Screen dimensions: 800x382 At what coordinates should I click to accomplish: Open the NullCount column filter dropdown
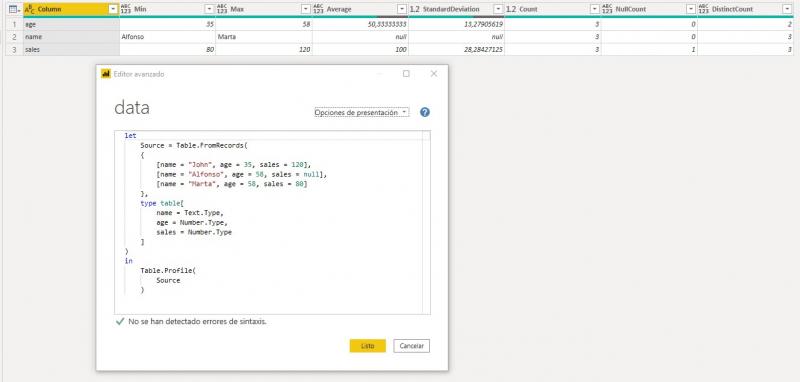tap(691, 9)
